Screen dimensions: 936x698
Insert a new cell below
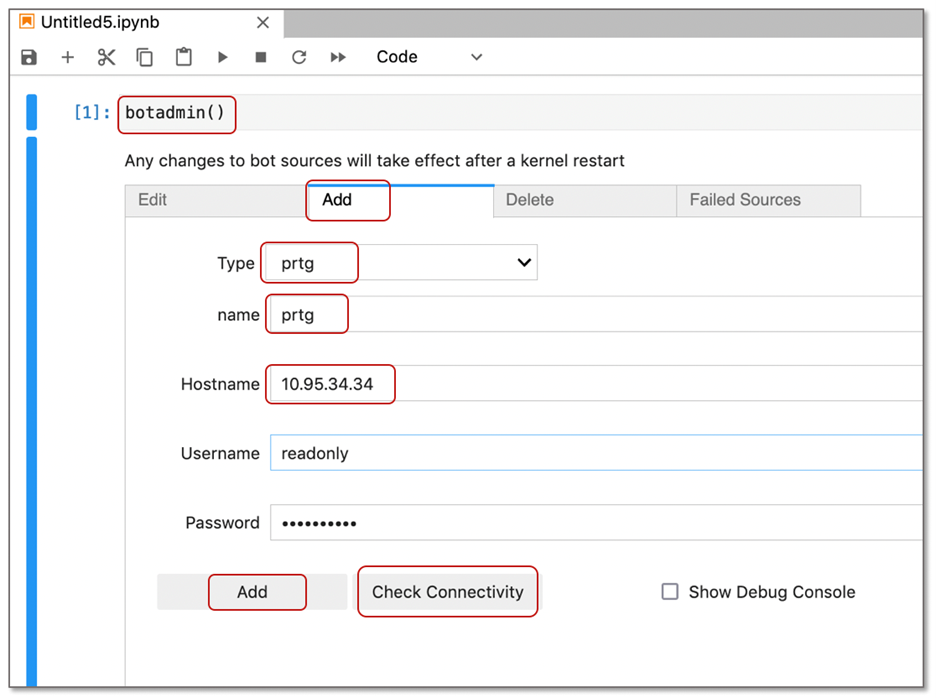(x=67, y=57)
